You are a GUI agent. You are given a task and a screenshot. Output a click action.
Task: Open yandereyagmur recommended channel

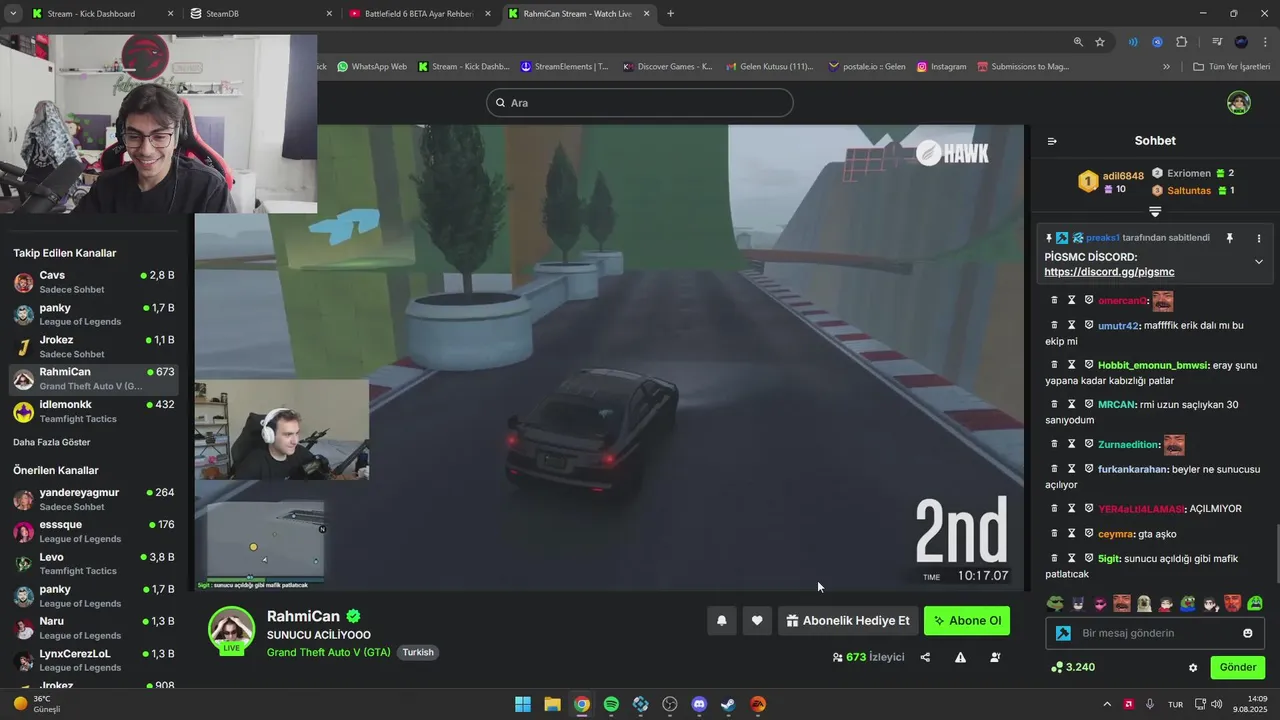point(95,499)
